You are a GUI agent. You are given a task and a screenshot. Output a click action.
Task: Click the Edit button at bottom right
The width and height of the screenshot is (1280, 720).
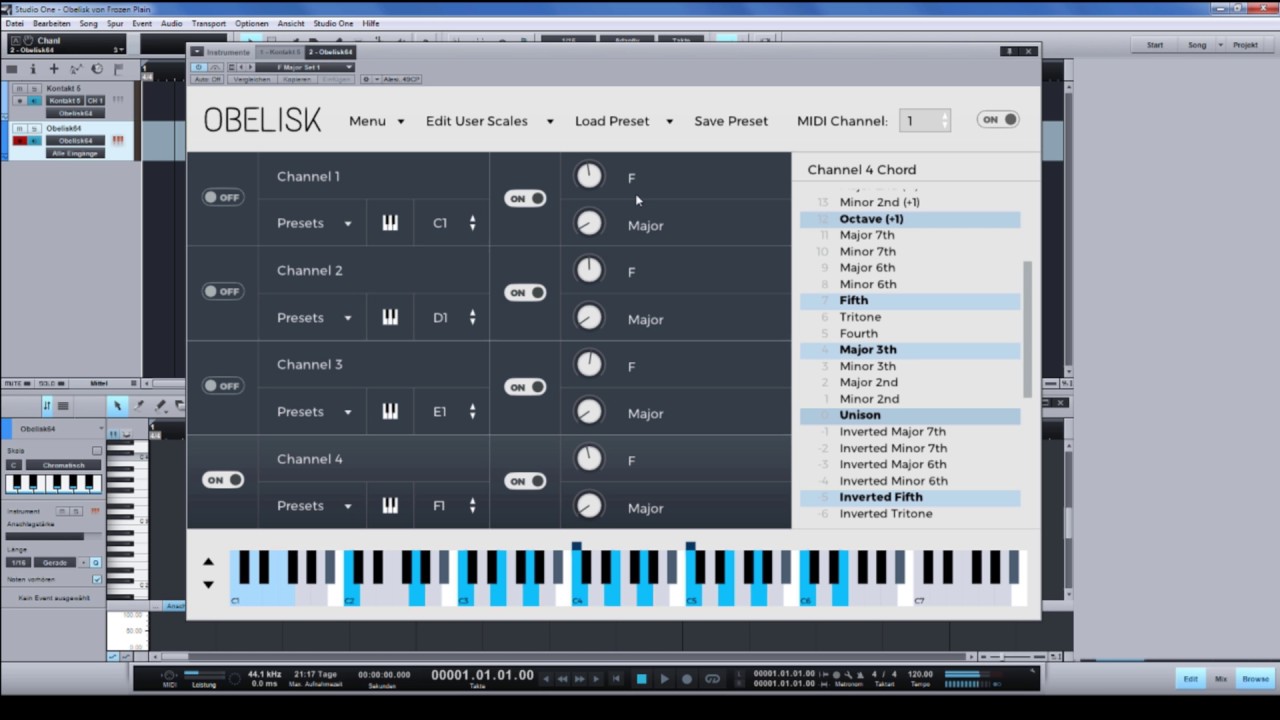pyautogui.click(x=1191, y=679)
